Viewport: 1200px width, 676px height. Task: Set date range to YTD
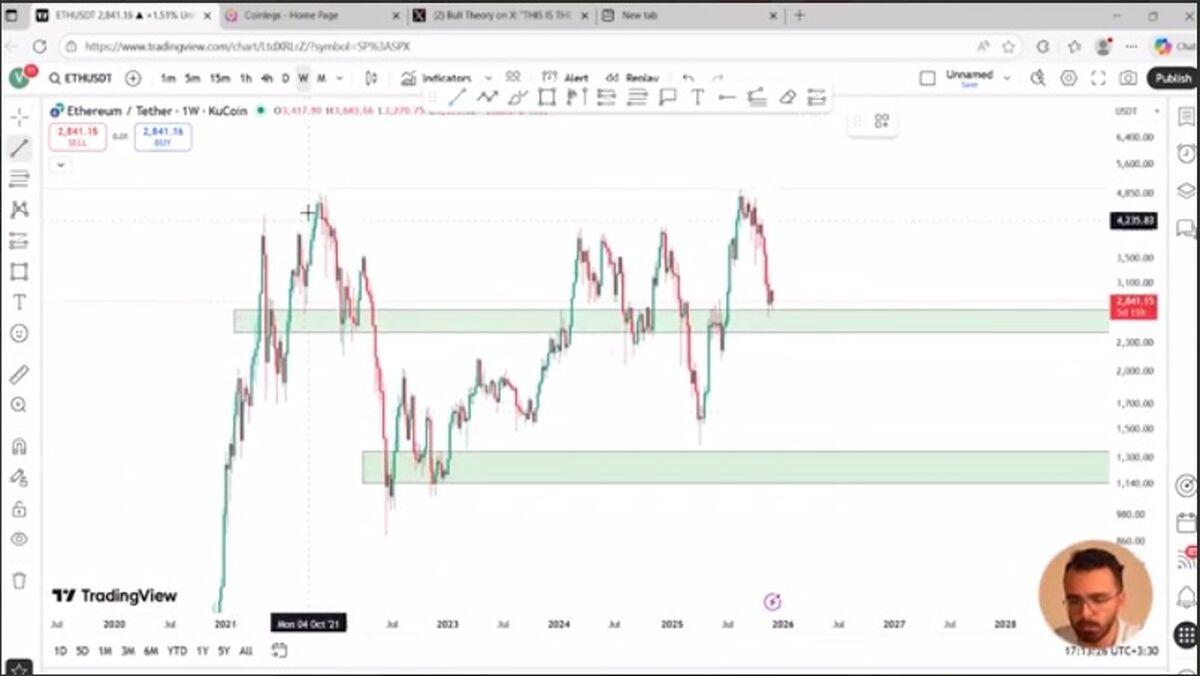177,651
